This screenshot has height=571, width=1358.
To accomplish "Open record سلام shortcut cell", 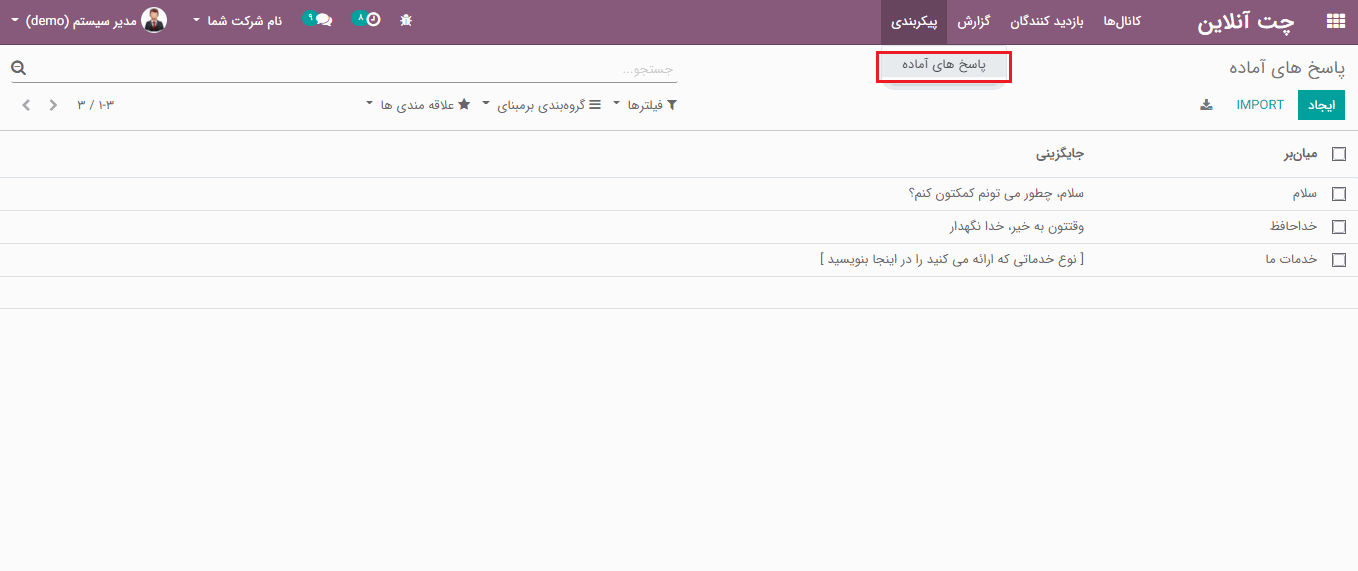I will point(1304,194).
